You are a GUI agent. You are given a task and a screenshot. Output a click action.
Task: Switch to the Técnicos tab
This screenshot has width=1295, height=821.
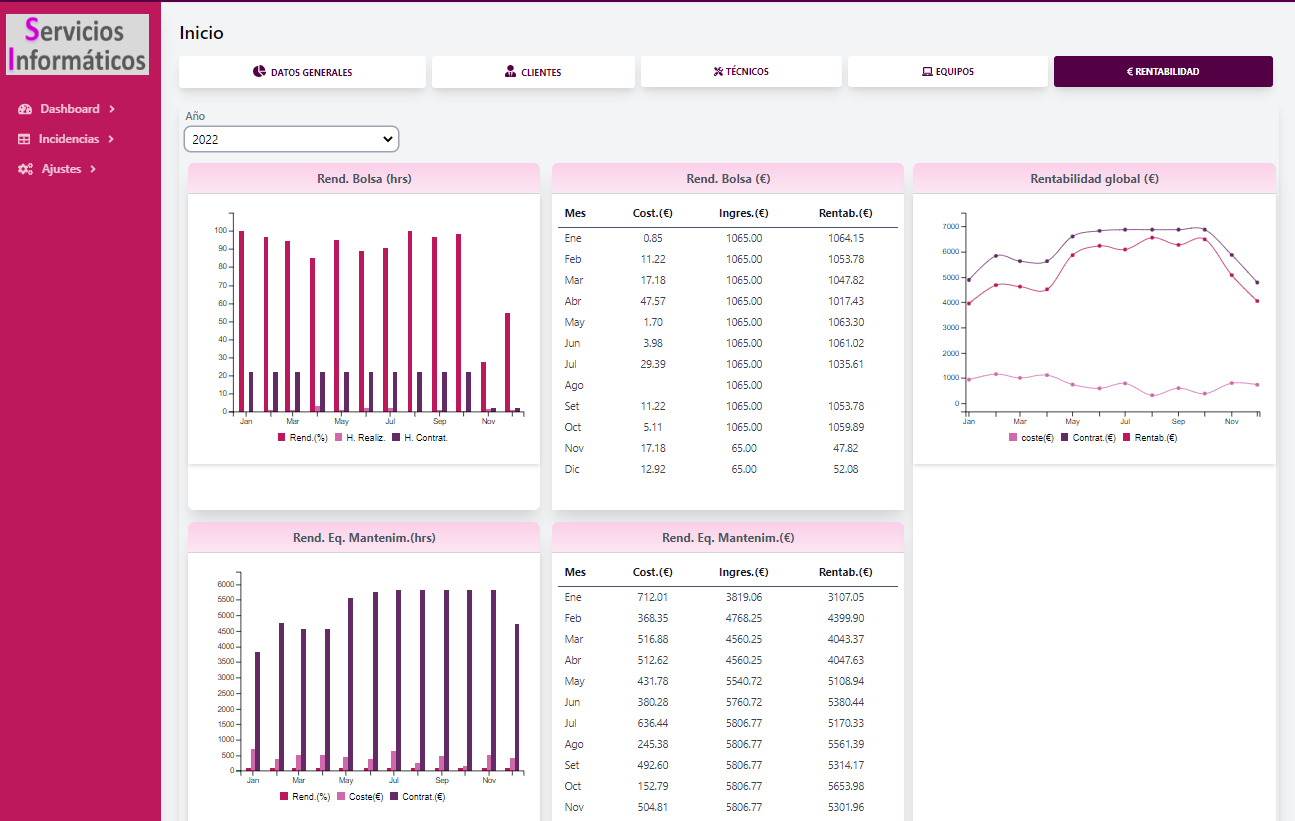click(x=741, y=72)
